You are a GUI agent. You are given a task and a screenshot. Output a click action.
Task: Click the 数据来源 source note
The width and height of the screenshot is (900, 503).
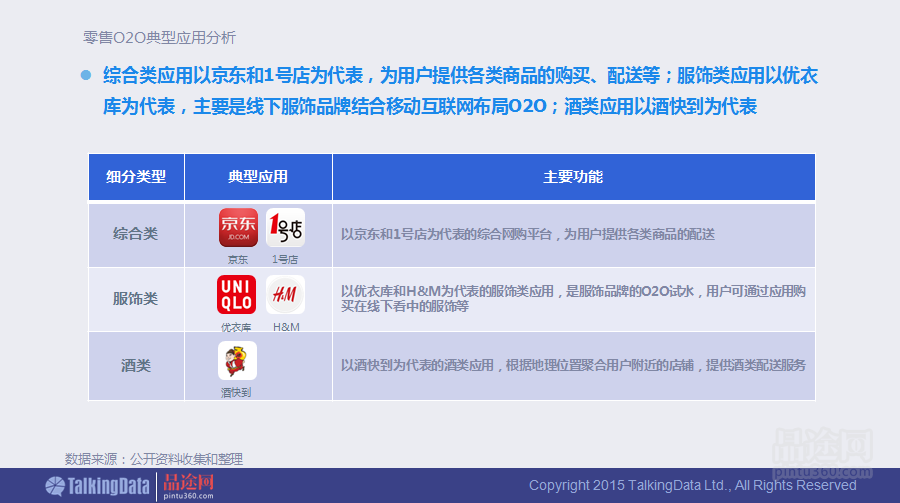(154, 459)
